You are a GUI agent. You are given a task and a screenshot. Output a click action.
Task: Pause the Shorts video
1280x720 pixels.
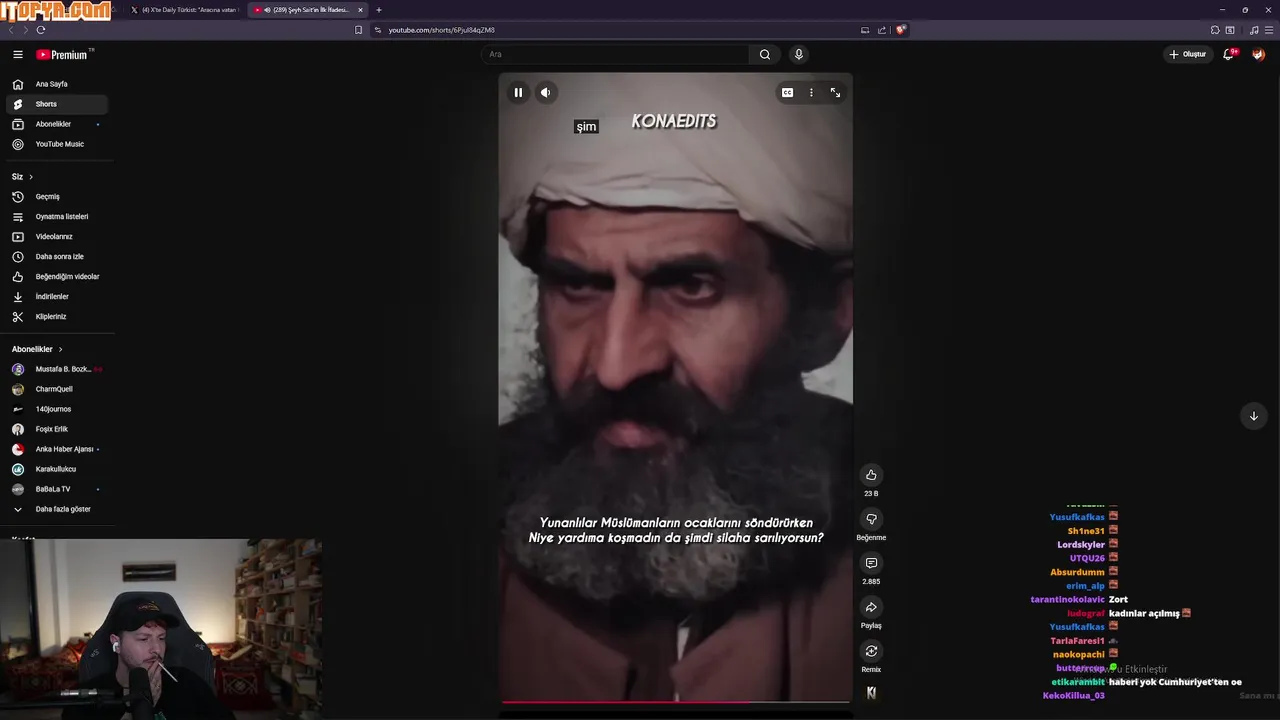(518, 92)
